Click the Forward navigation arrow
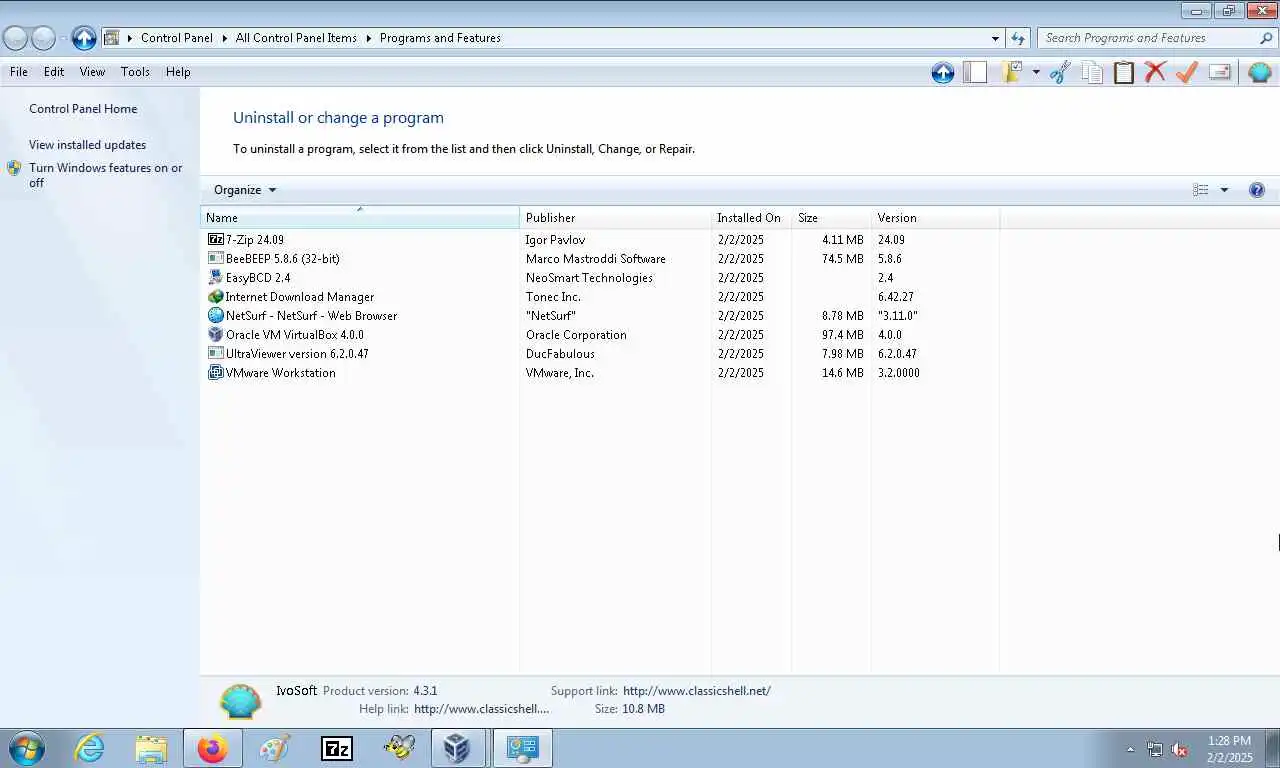1280x768 pixels. click(x=43, y=38)
